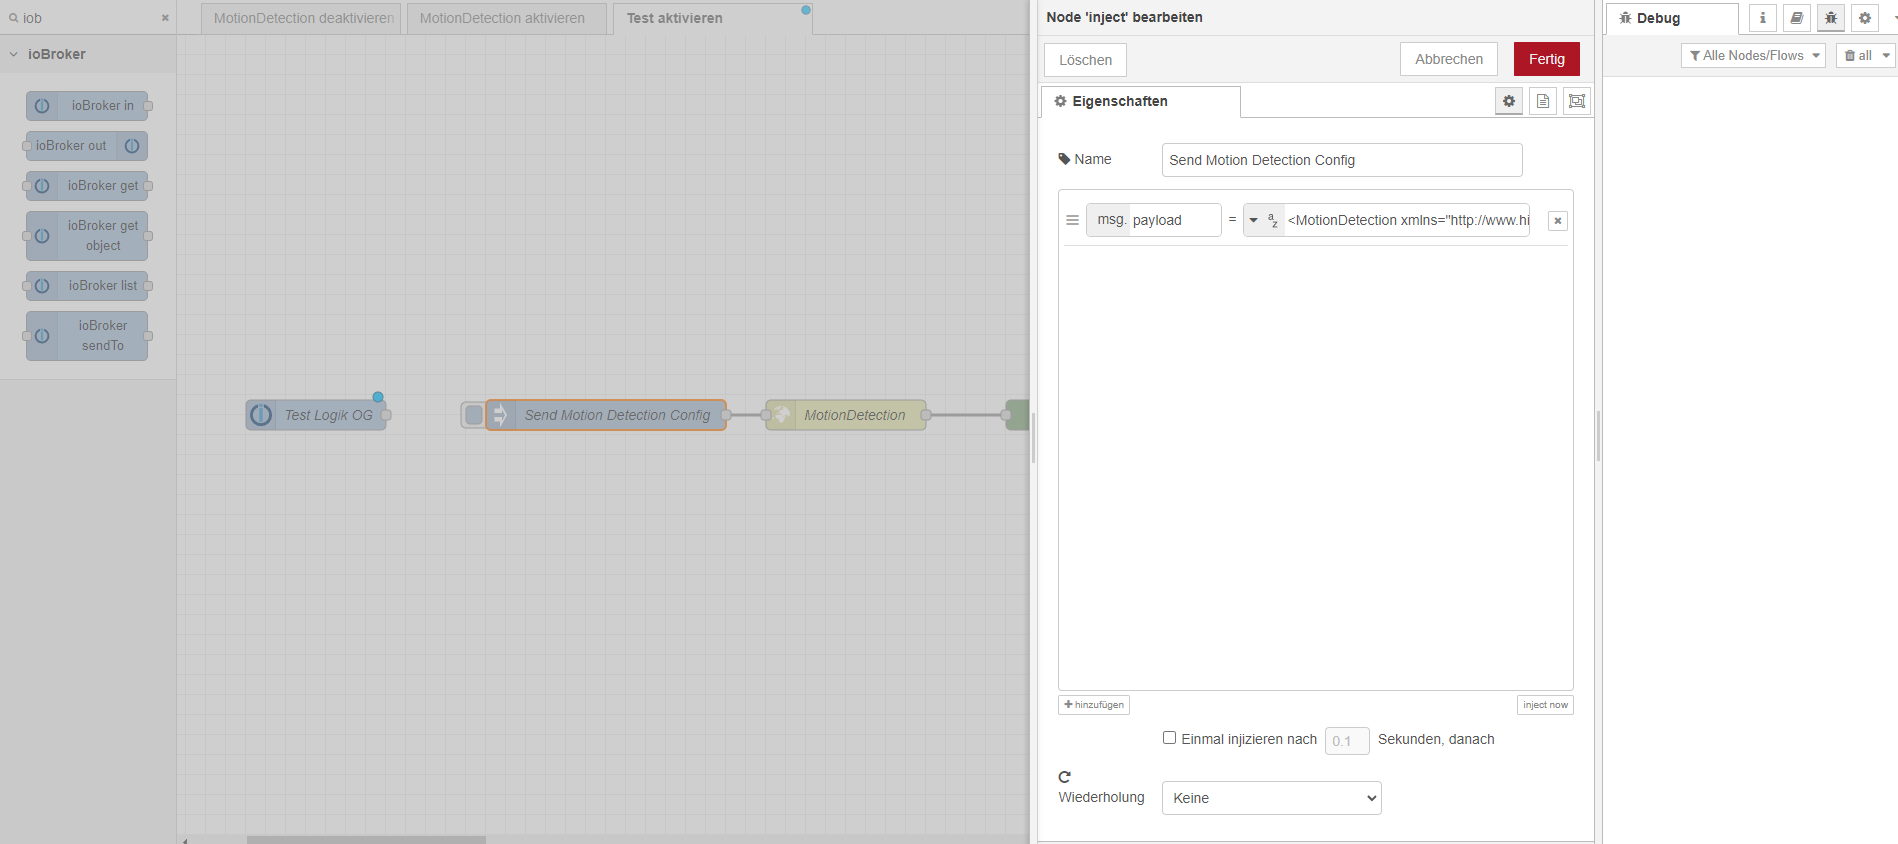Open the Wiederholung dropdown
The height and width of the screenshot is (844, 1898).
[x=1271, y=798]
